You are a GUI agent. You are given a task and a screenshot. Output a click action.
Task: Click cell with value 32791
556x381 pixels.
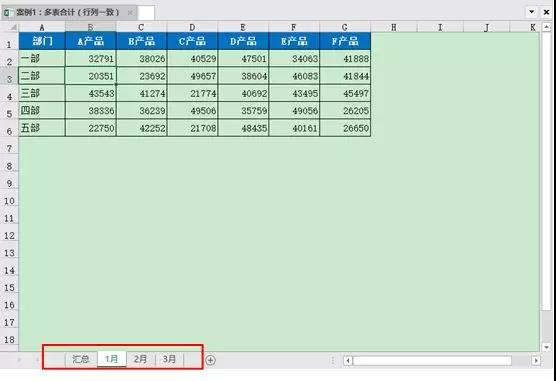click(91, 58)
